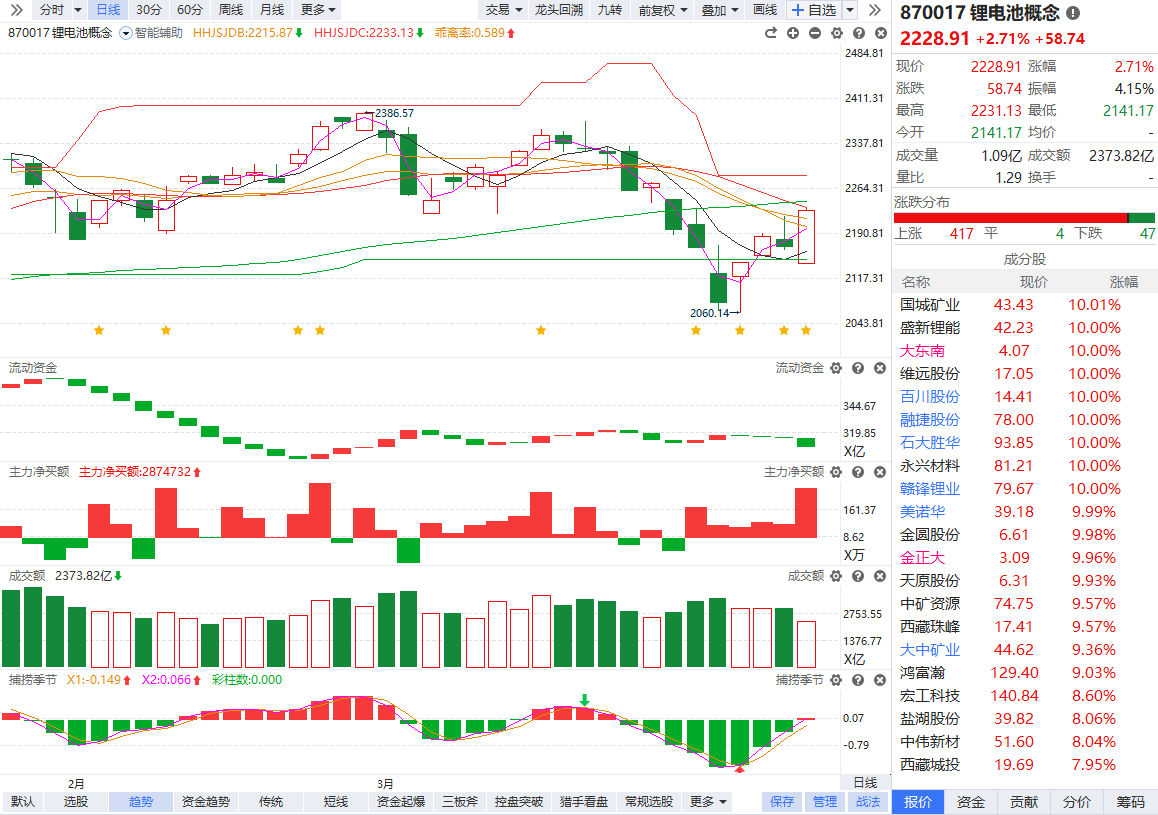This screenshot has height=815, width=1158.
Task: Add stock to watchlist with 自选
Action: [814, 10]
